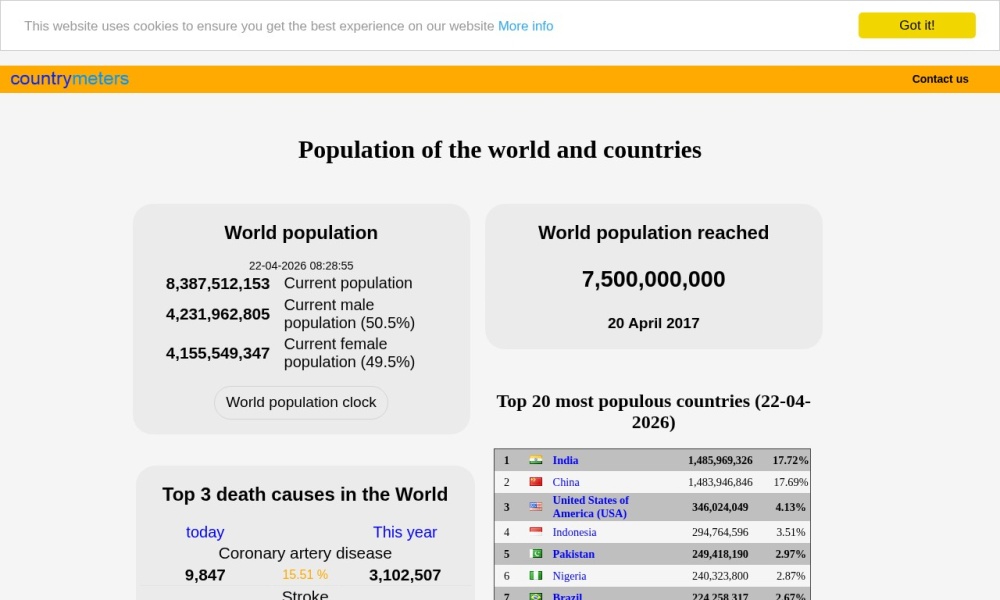
Task: Switch to today death causes column
Action: coord(205,532)
